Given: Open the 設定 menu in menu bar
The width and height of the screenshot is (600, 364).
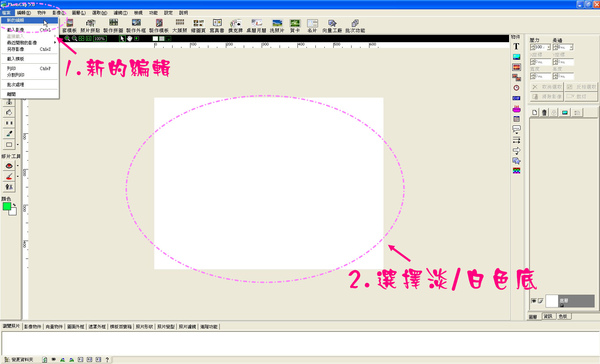Looking at the screenshot, I should (x=168, y=13).
